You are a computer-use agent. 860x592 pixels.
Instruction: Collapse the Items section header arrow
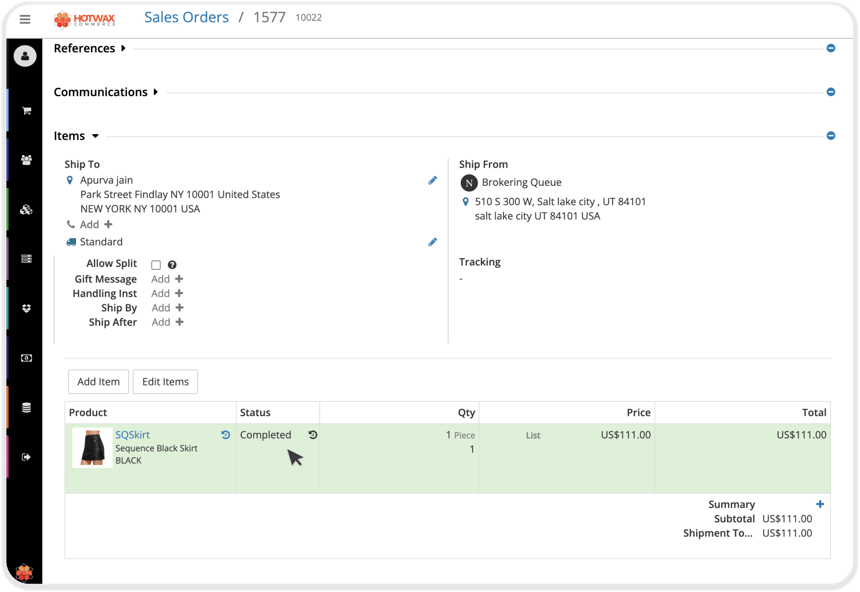point(95,136)
